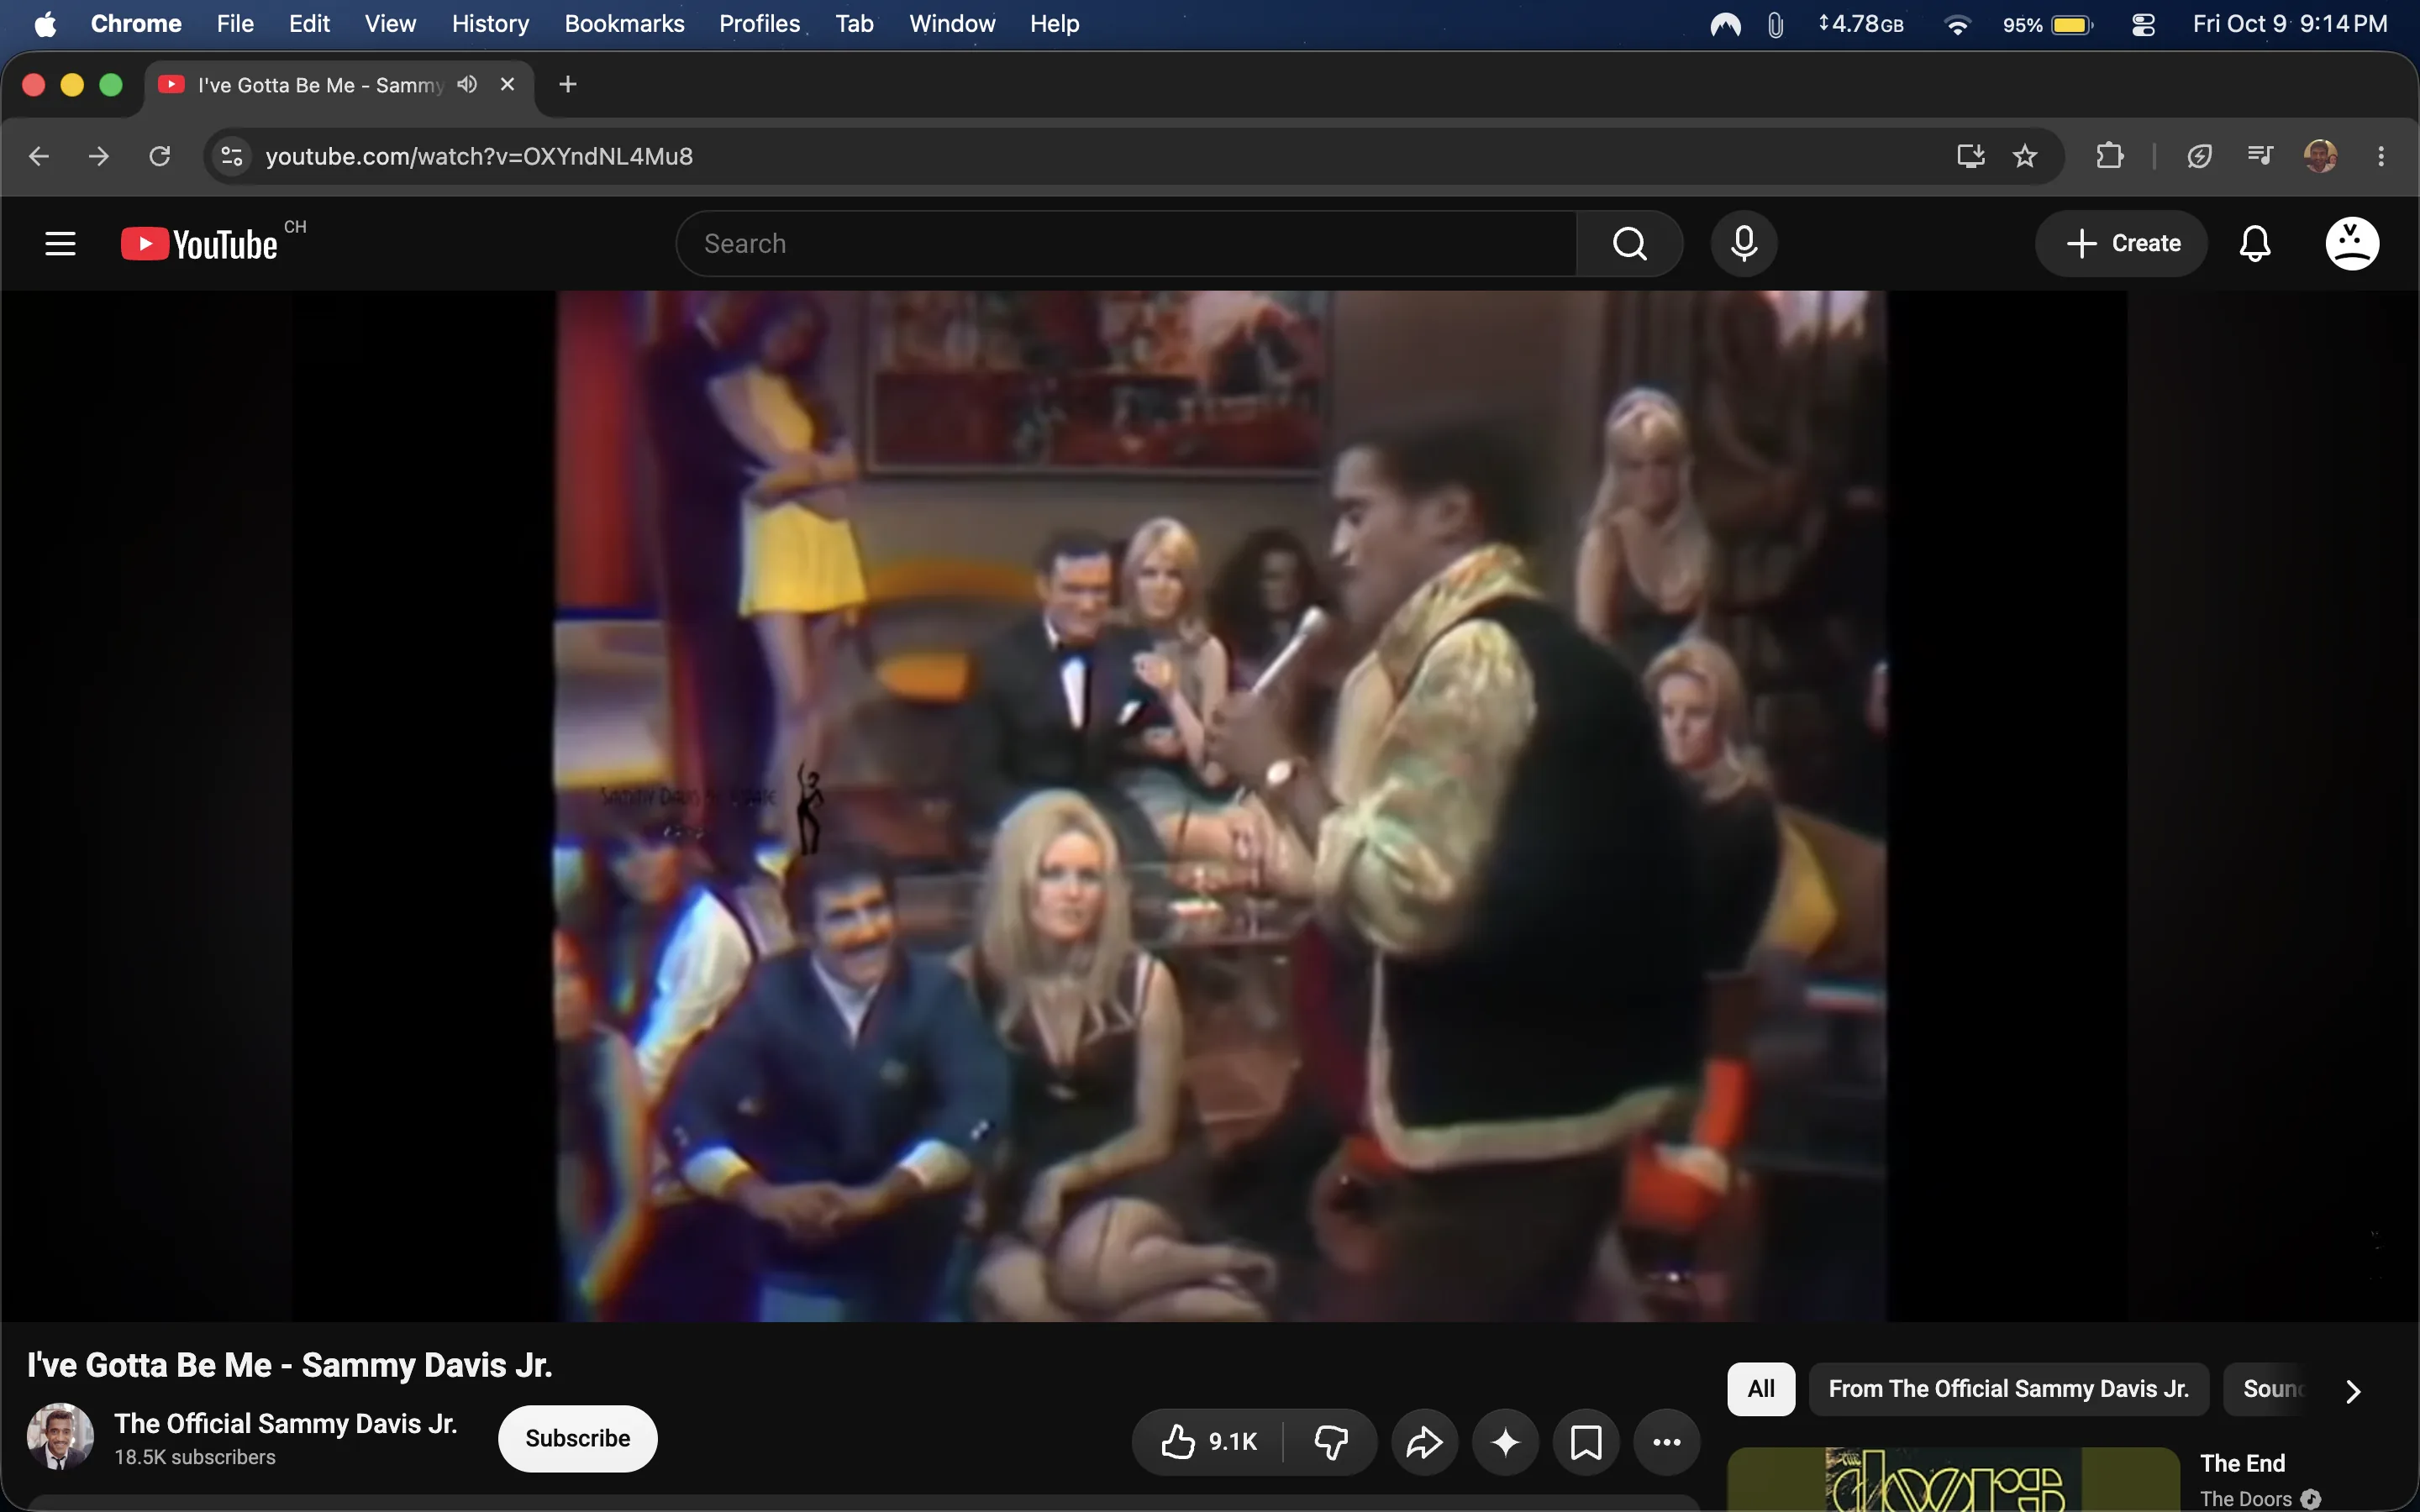Click the install app icon in address bar
The height and width of the screenshot is (1512, 2420).
tap(1970, 156)
